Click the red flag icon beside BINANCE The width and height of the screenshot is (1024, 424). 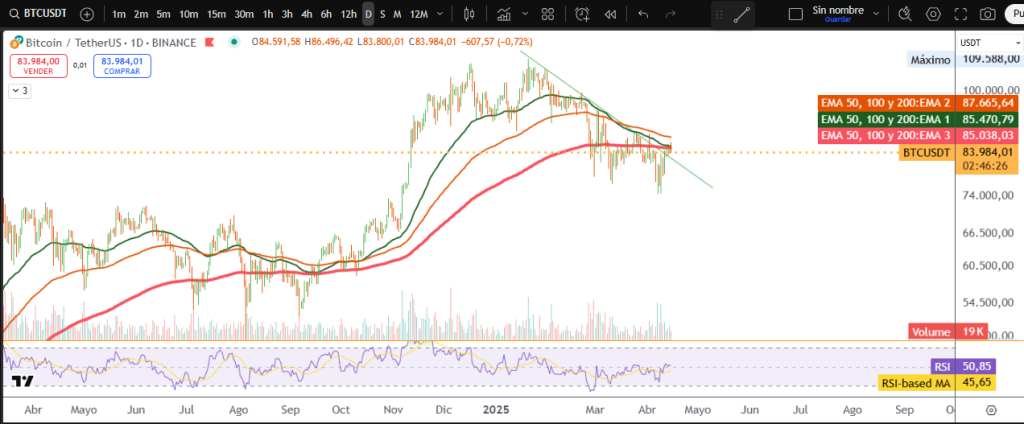(x=210, y=42)
